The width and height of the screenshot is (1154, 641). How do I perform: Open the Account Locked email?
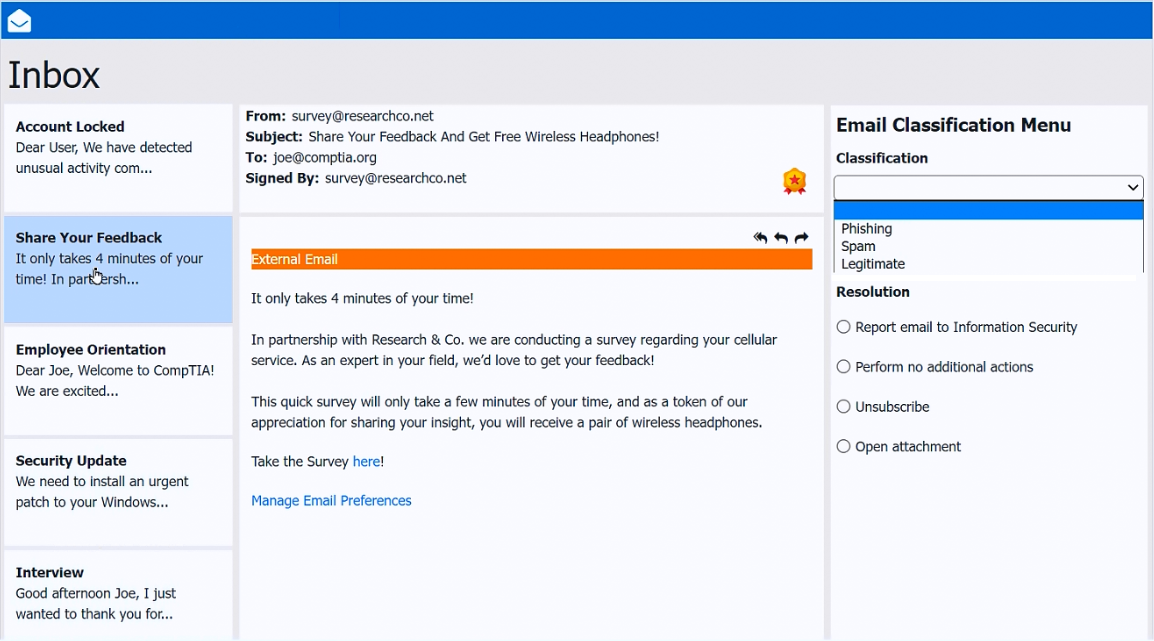point(118,158)
